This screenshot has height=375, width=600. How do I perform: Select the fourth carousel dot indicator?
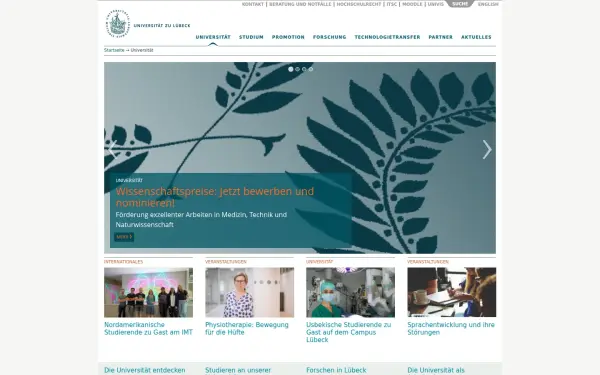click(x=311, y=69)
